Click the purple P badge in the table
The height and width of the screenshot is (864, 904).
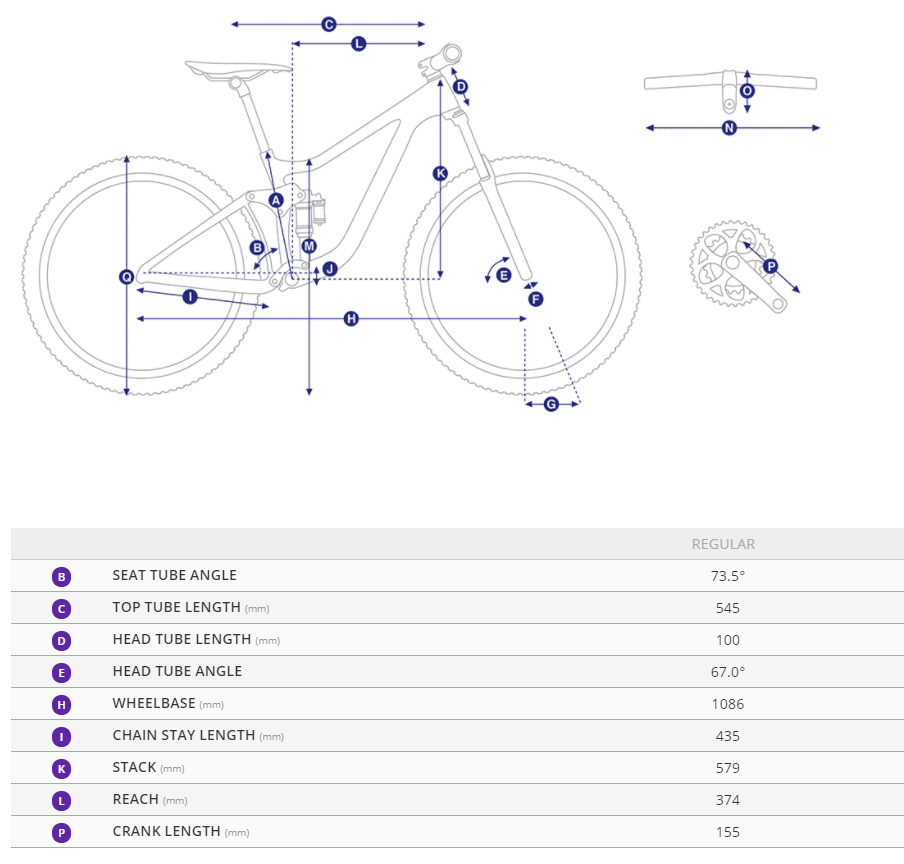tap(62, 832)
